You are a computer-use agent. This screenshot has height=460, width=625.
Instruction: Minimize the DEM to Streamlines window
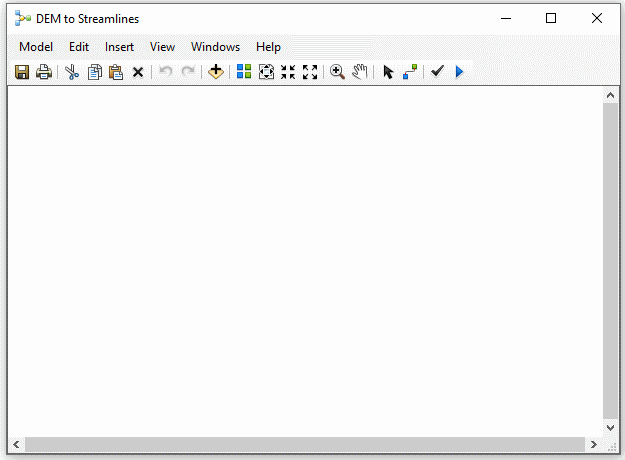tap(506, 18)
